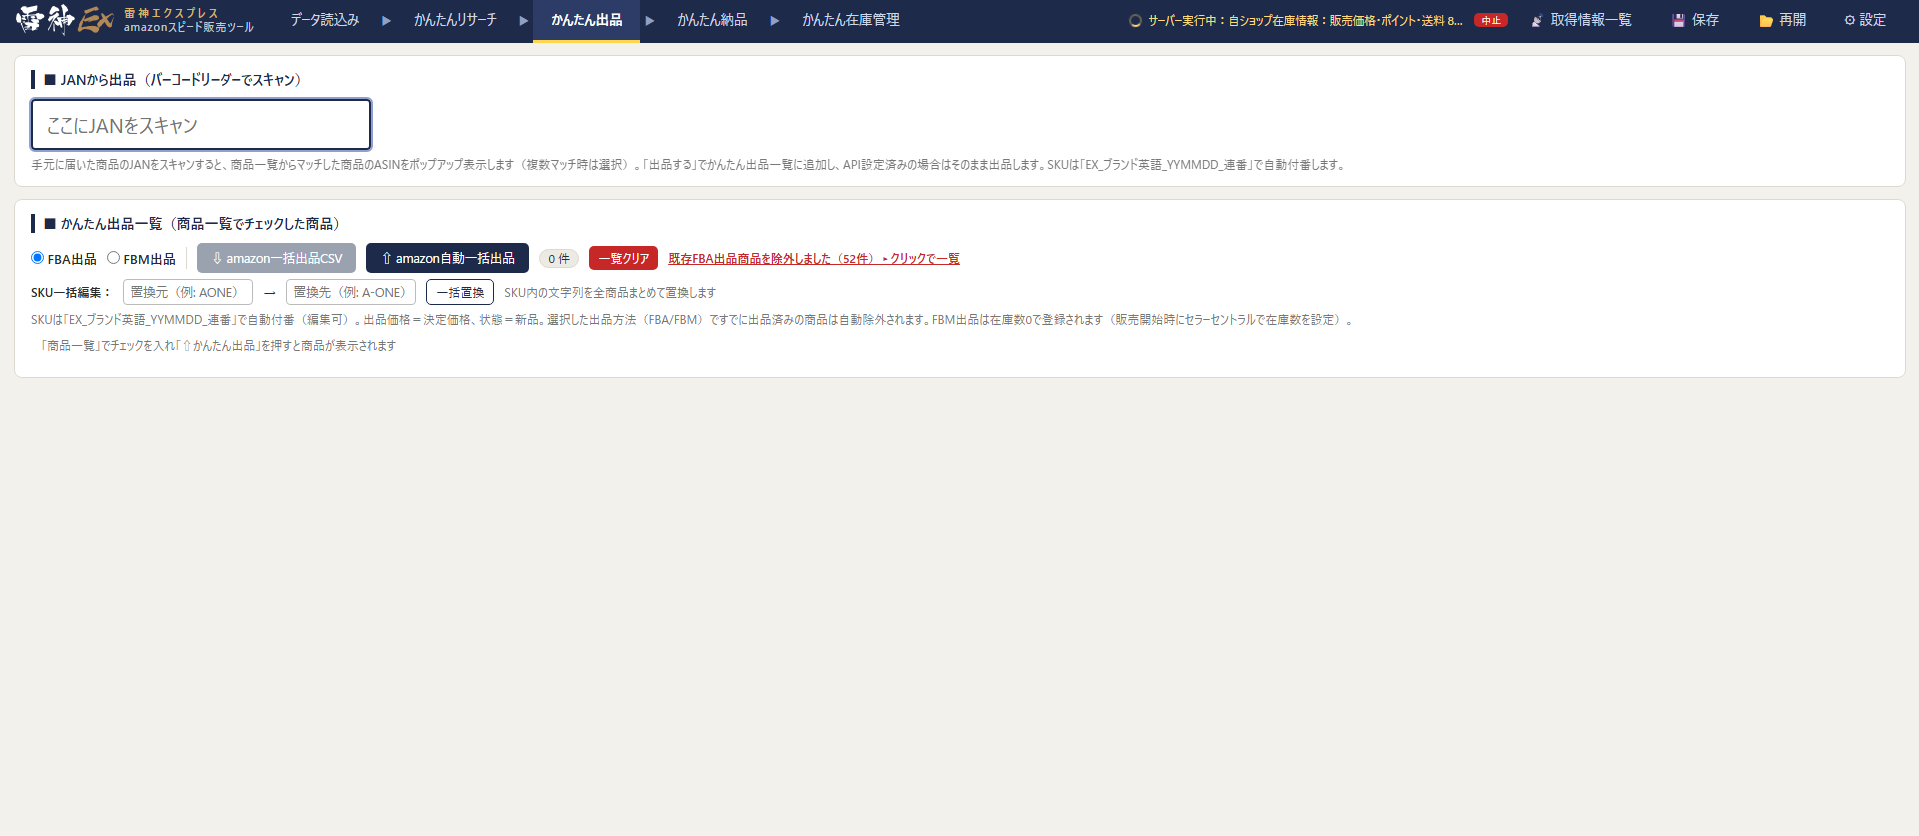Open the かんたん在庫管理 tab
Screen dimensions: 1919x836
tap(851, 20)
